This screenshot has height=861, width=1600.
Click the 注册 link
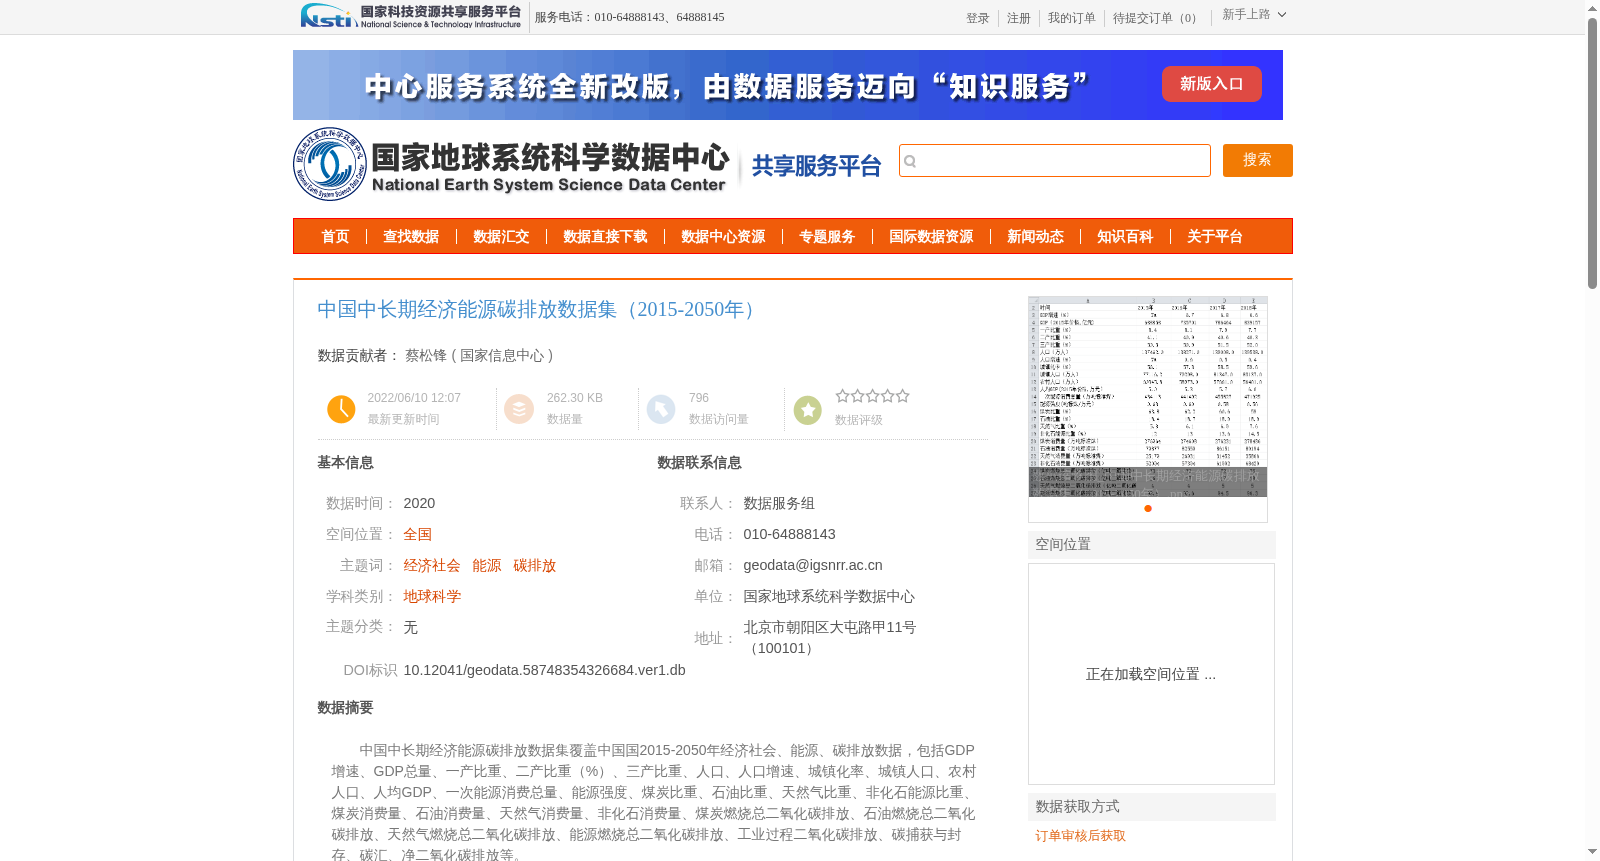coord(1018,18)
